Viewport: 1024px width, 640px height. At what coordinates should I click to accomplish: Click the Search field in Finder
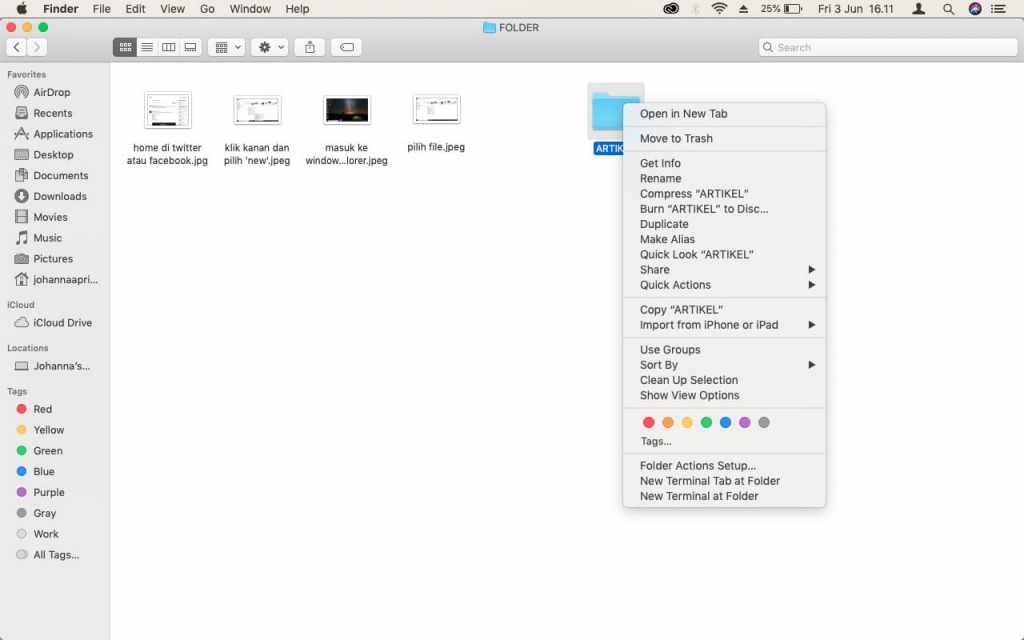pyautogui.click(x=888, y=47)
